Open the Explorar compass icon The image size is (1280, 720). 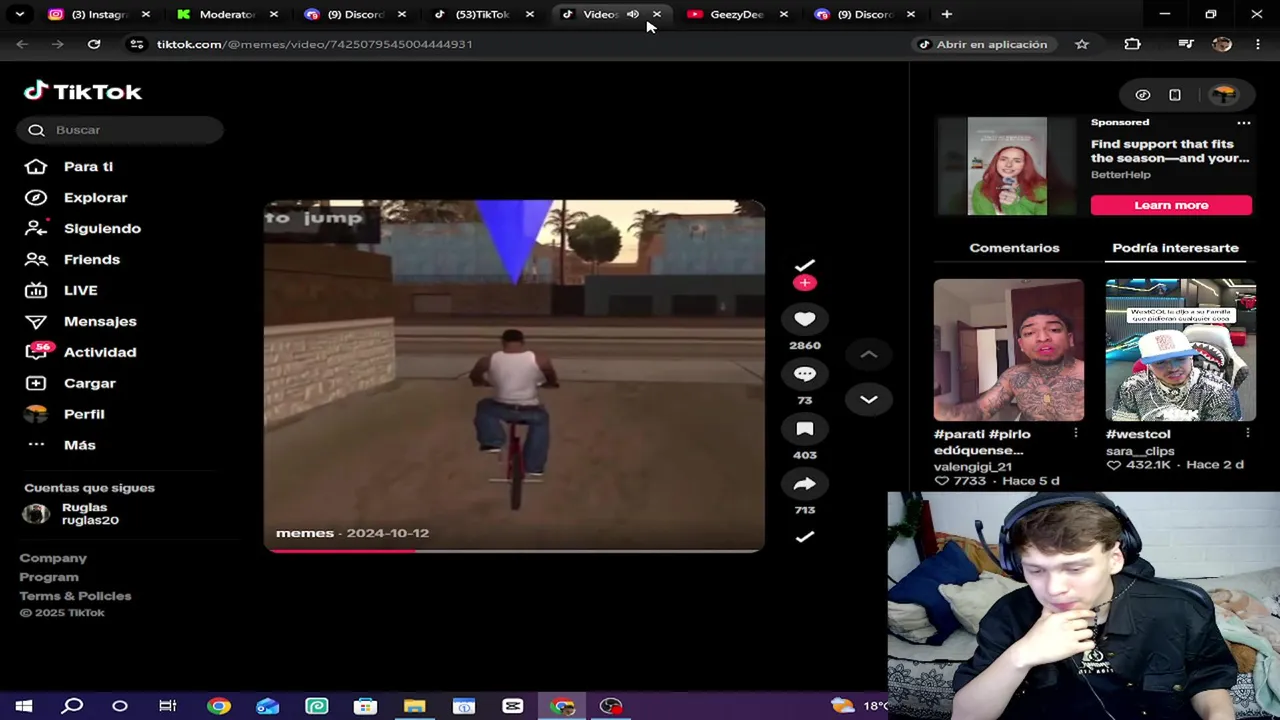click(x=36, y=197)
